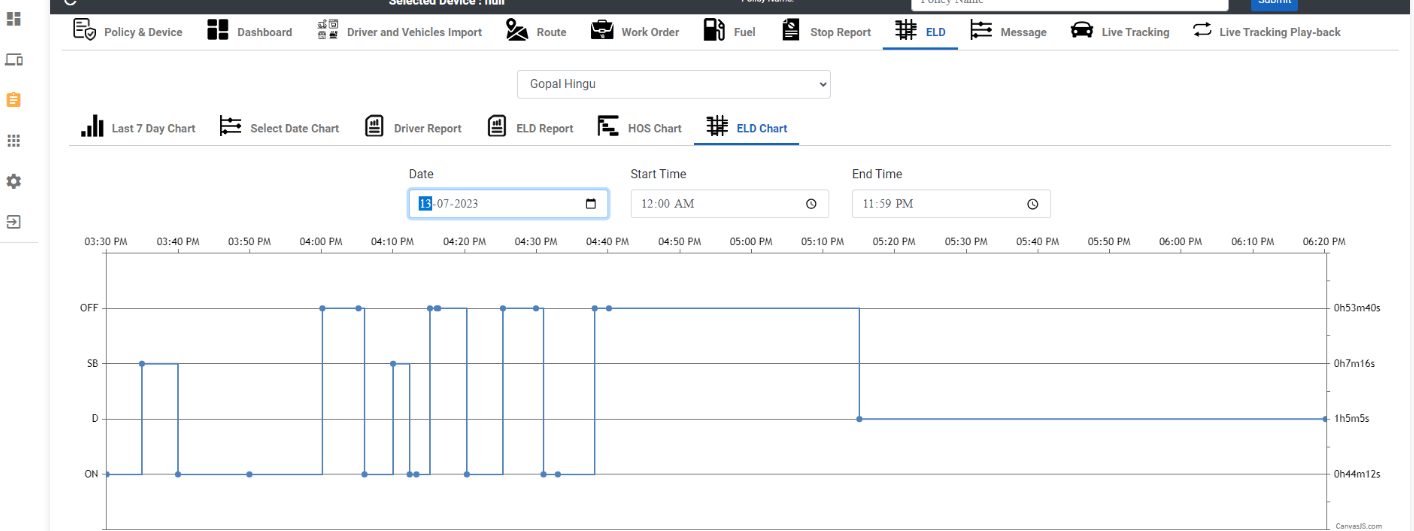Click the Start Time field
The height and width of the screenshot is (531, 1414).
(730, 204)
